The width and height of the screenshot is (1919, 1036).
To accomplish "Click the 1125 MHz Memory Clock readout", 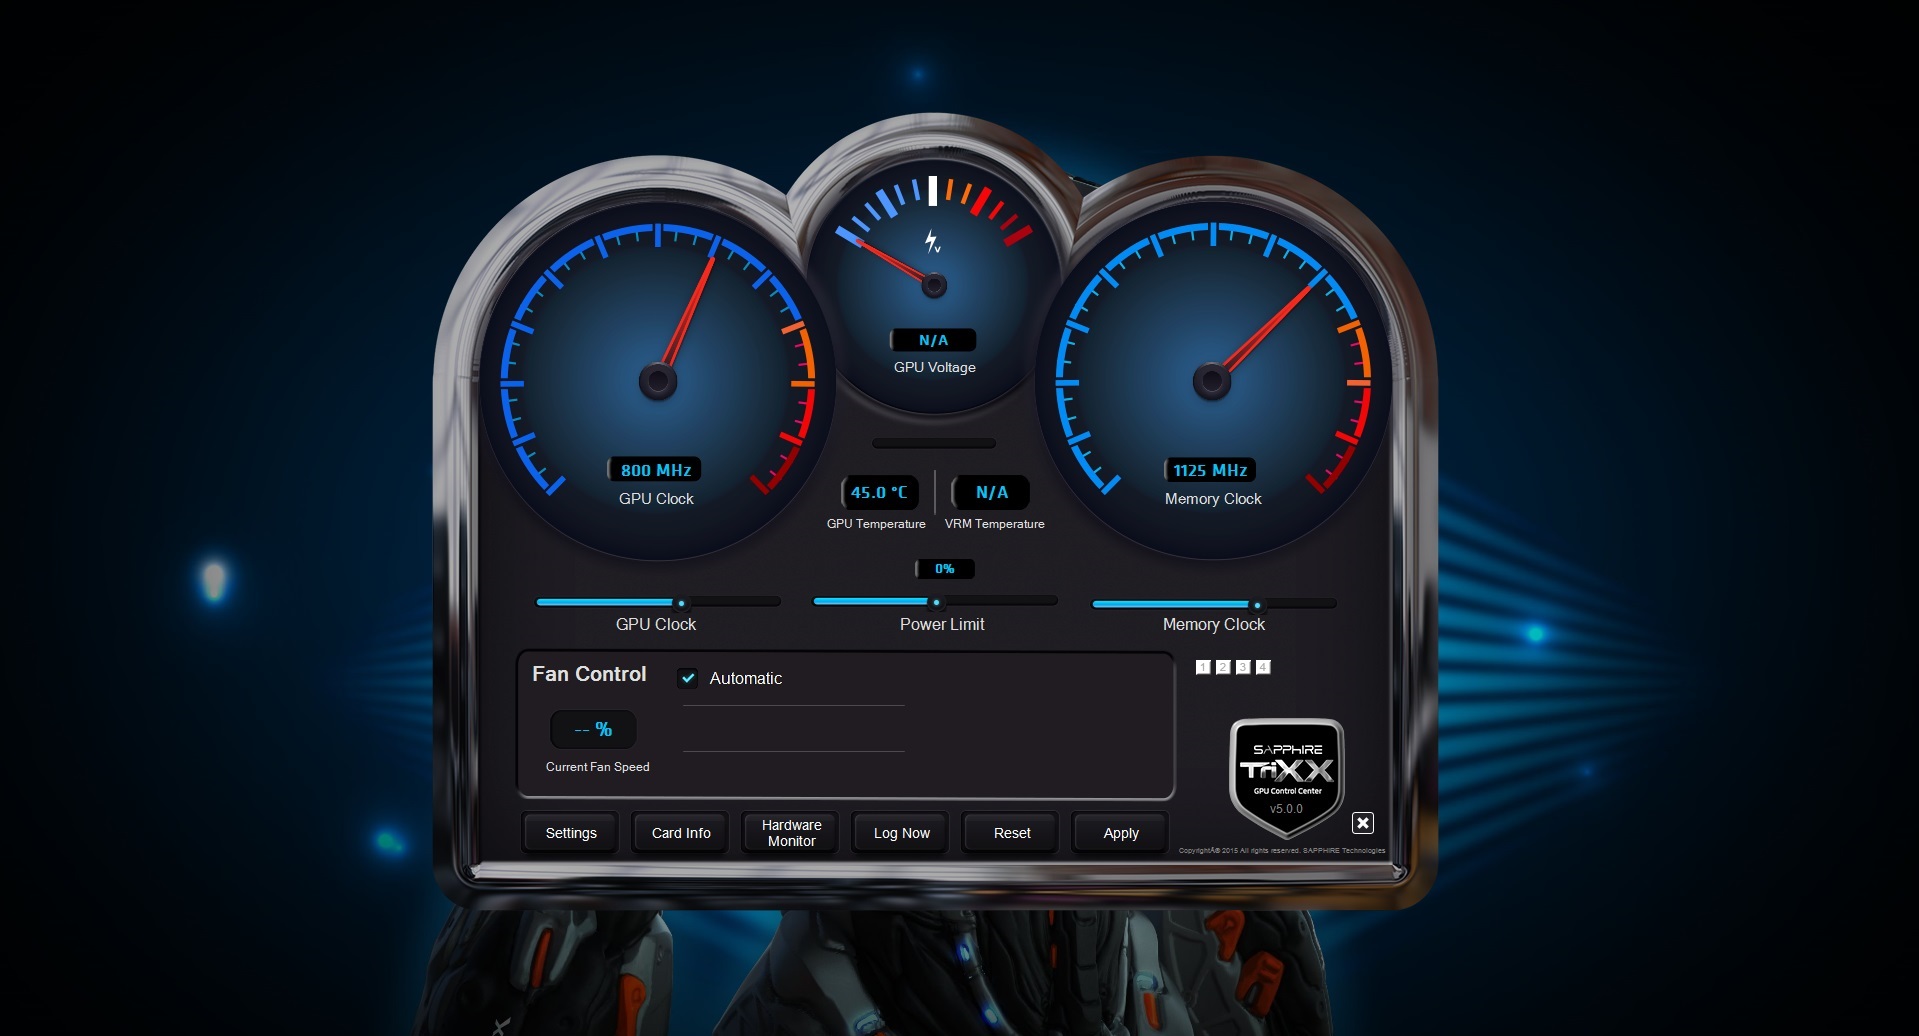I will [1212, 469].
